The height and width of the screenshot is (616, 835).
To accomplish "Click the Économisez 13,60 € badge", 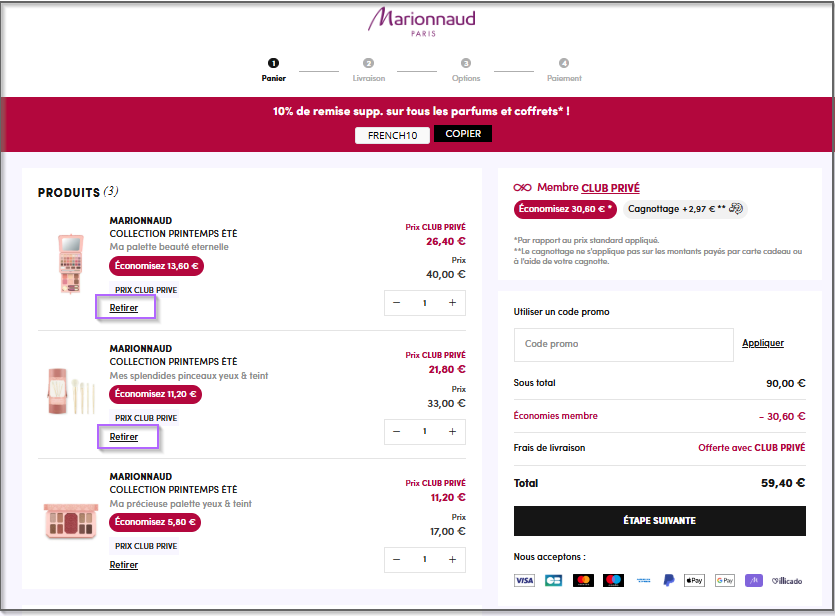I will (x=157, y=266).
